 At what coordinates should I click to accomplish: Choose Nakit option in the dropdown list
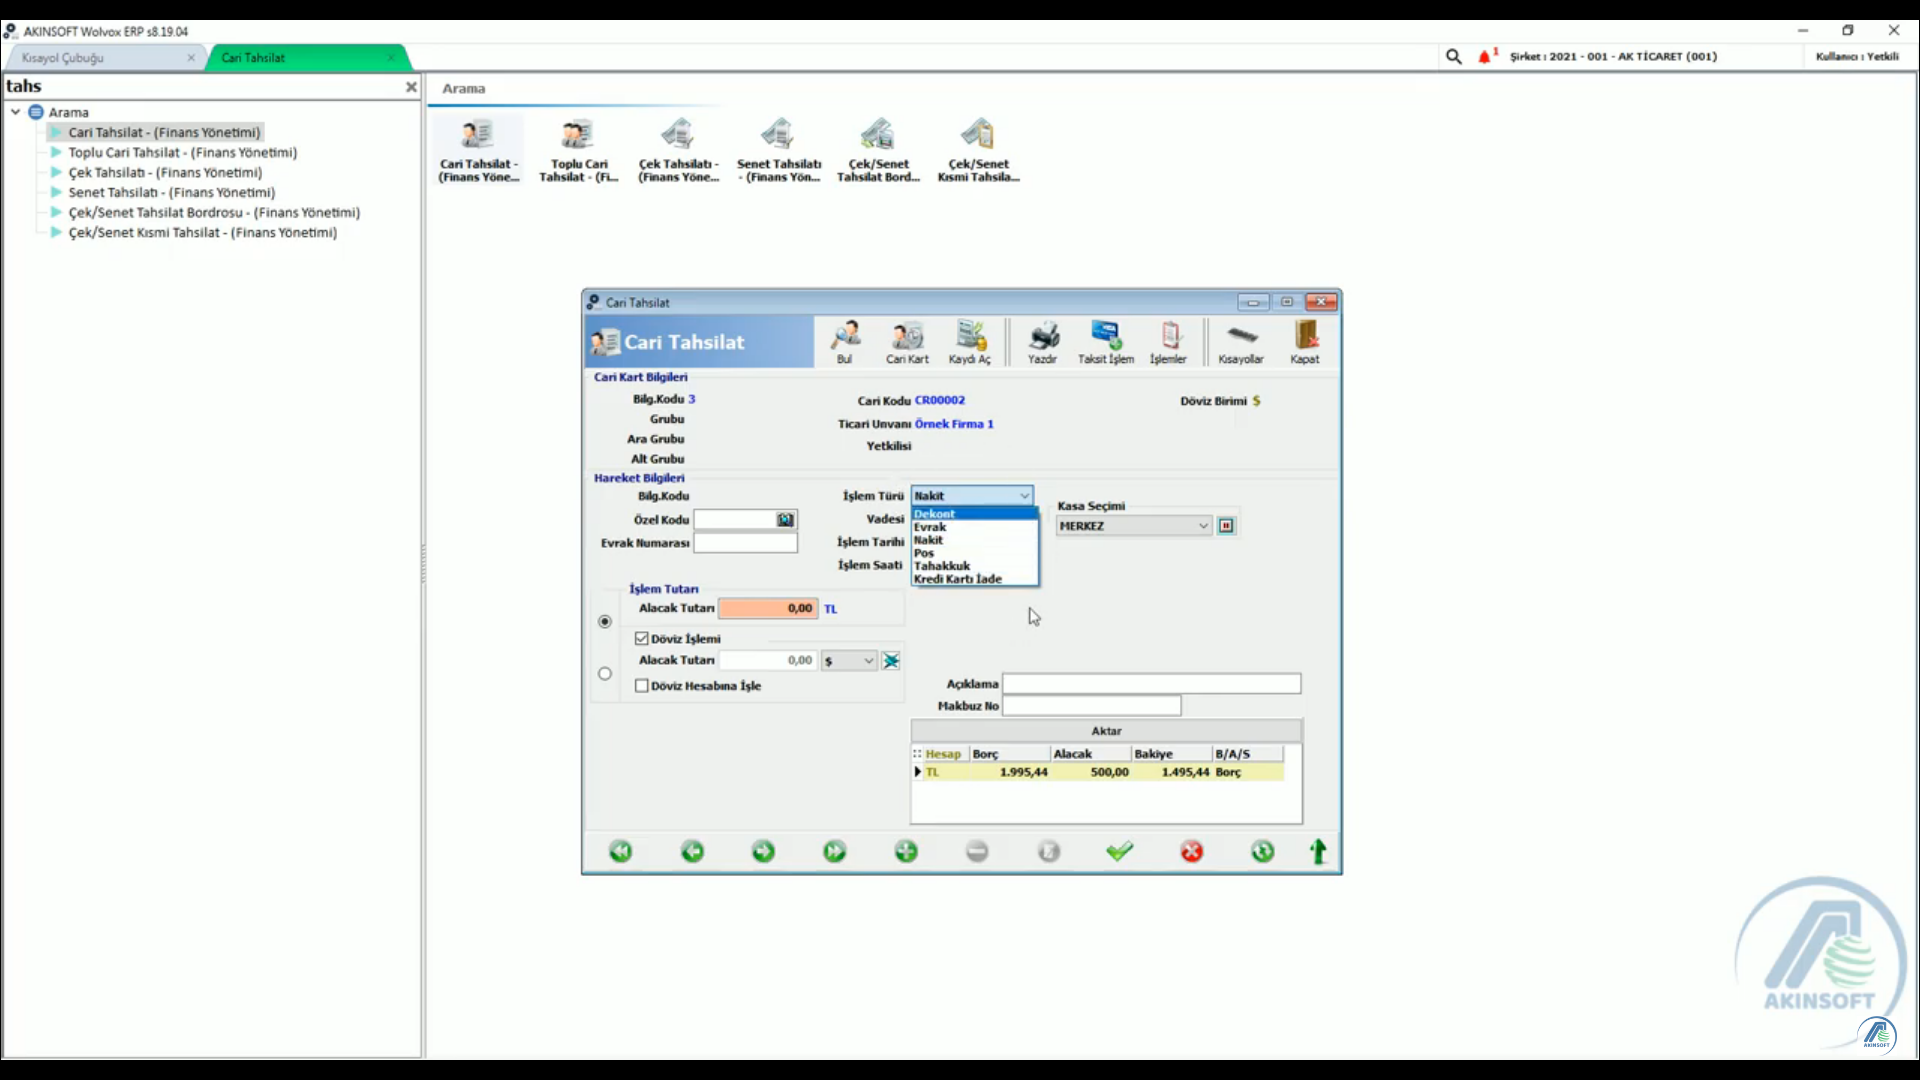pos(974,540)
